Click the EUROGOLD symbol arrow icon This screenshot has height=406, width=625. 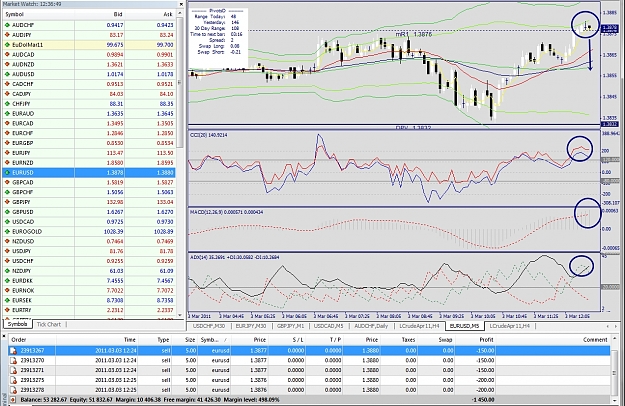click(x=7, y=231)
